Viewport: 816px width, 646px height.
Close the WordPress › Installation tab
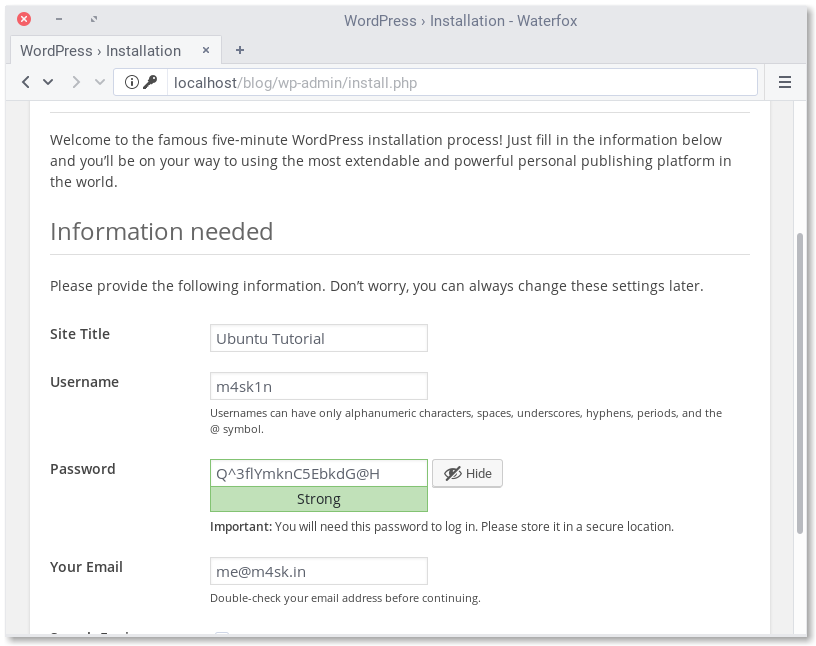tap(205, 50)
